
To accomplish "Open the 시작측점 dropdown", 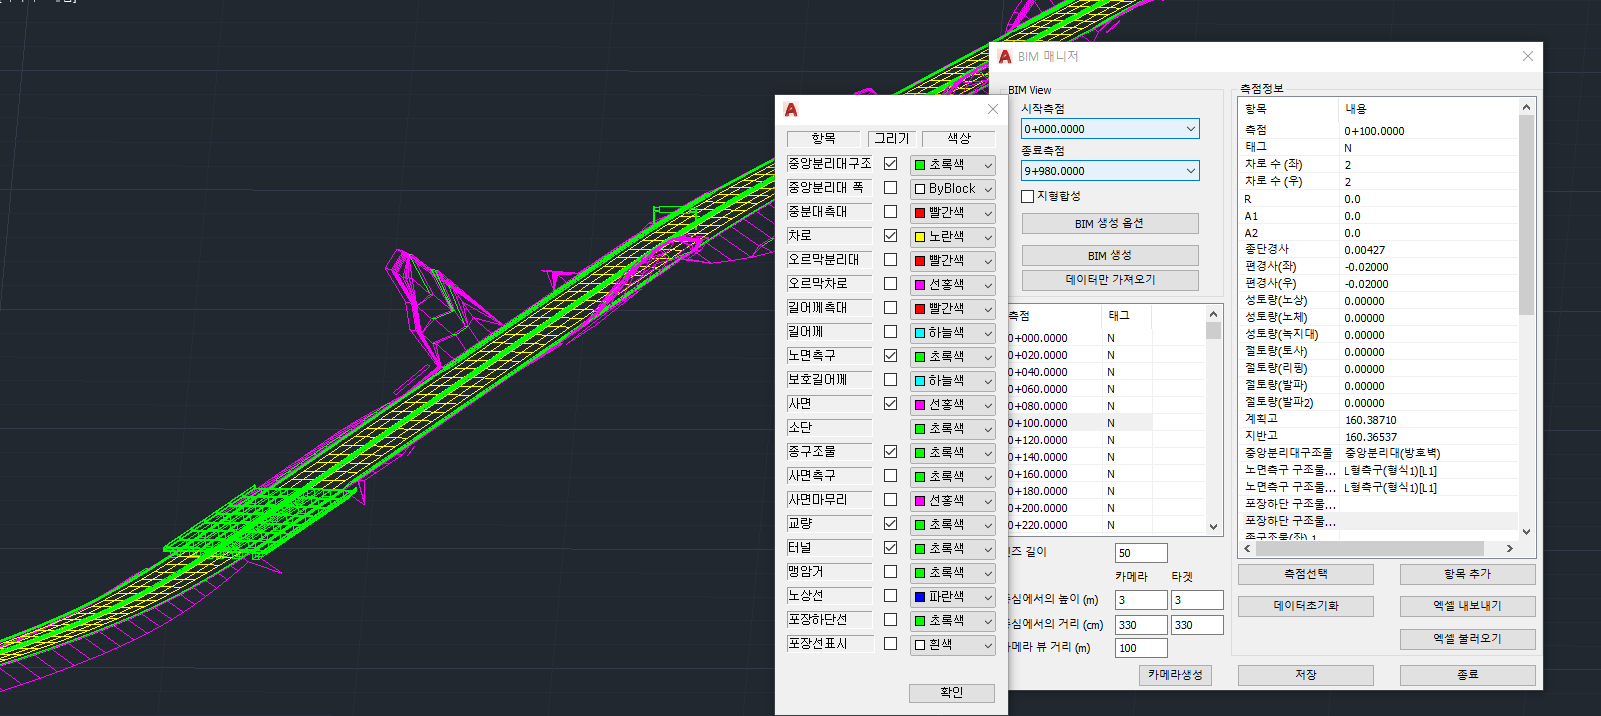I will tap(1190, 129).
